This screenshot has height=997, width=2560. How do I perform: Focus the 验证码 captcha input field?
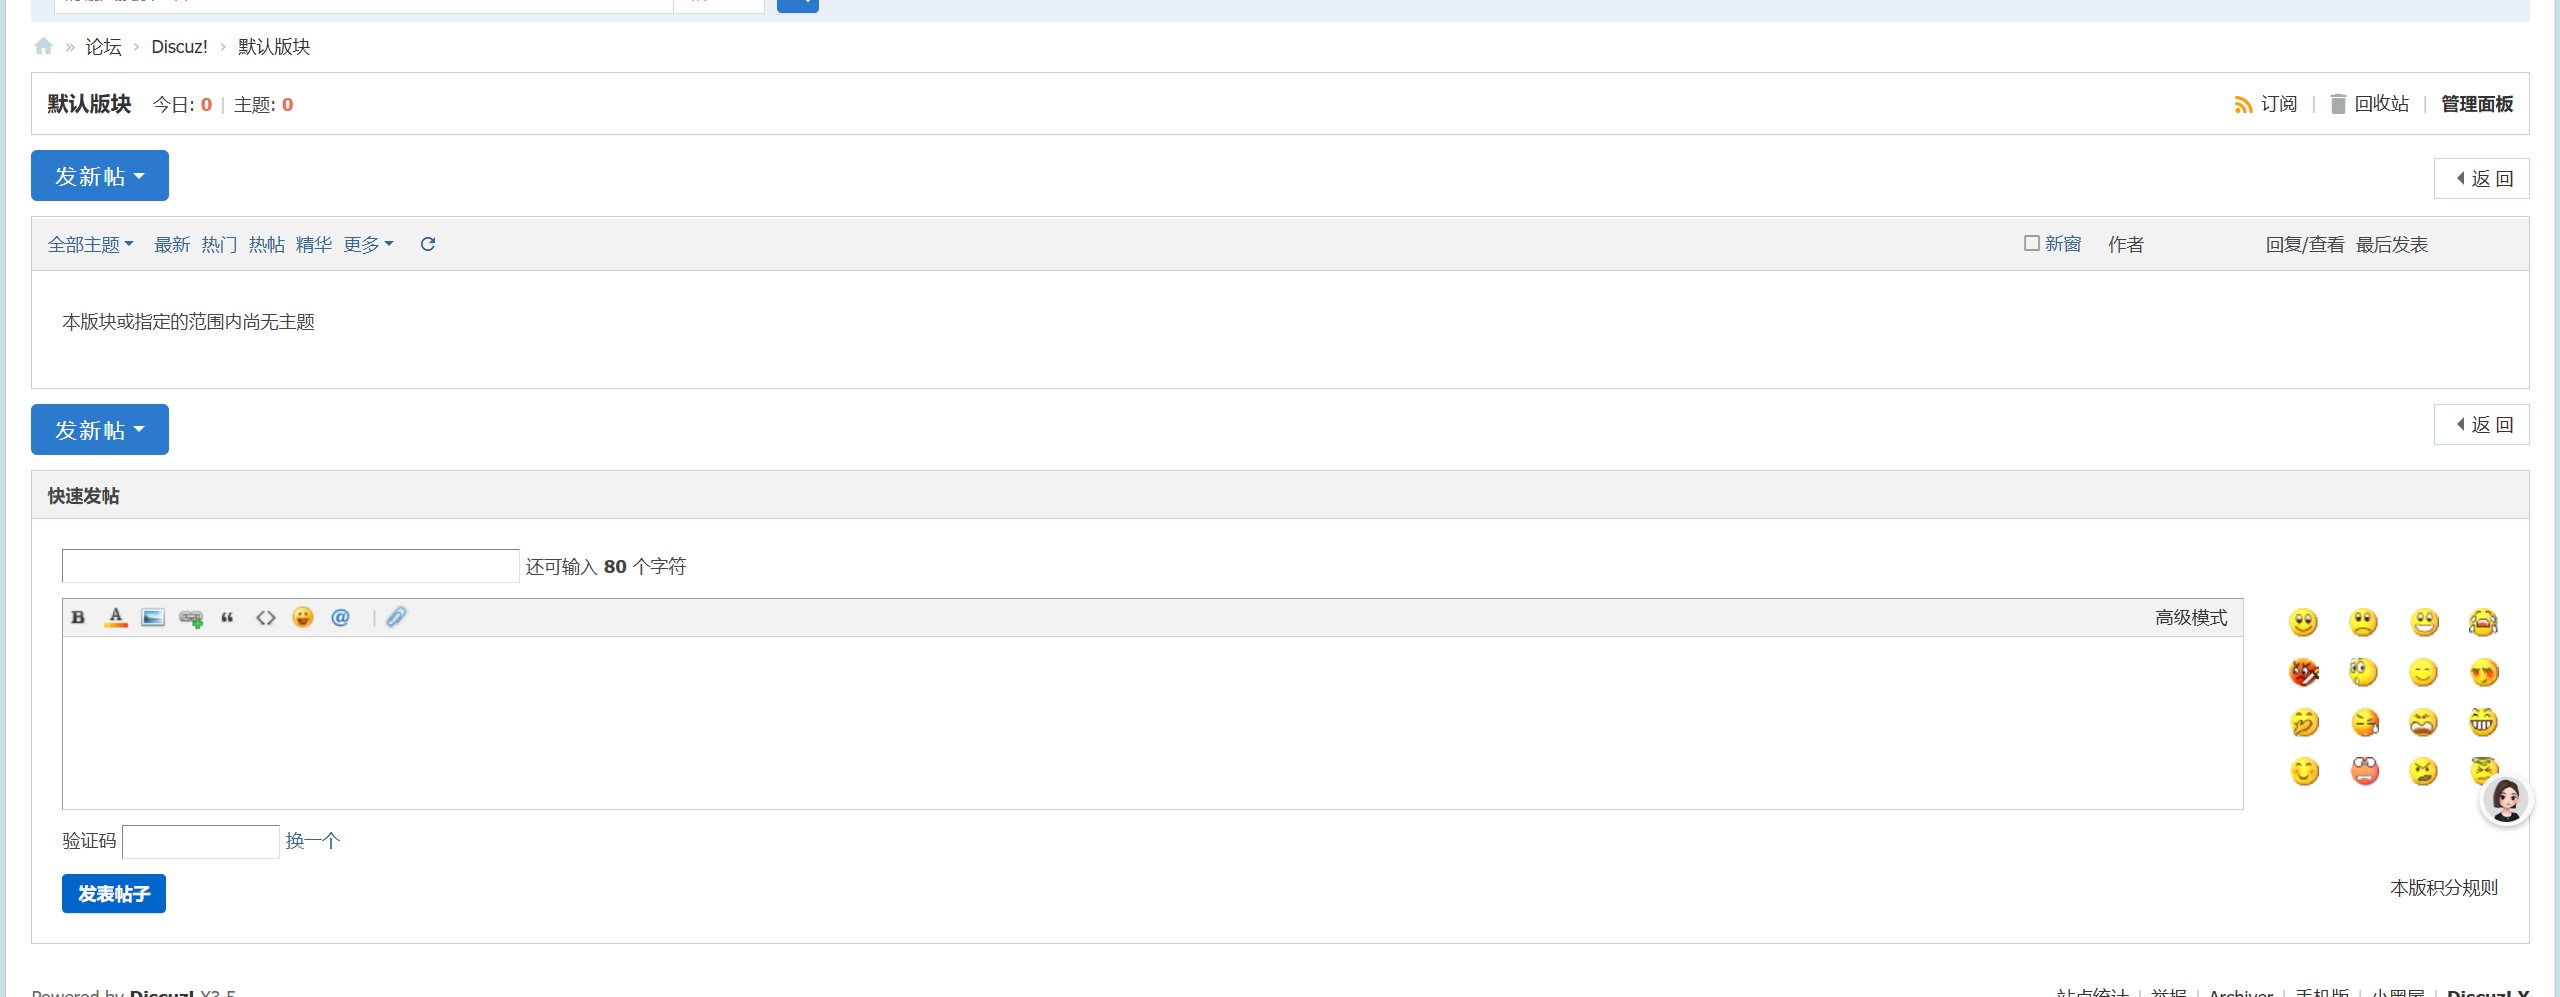pos(201,841)
